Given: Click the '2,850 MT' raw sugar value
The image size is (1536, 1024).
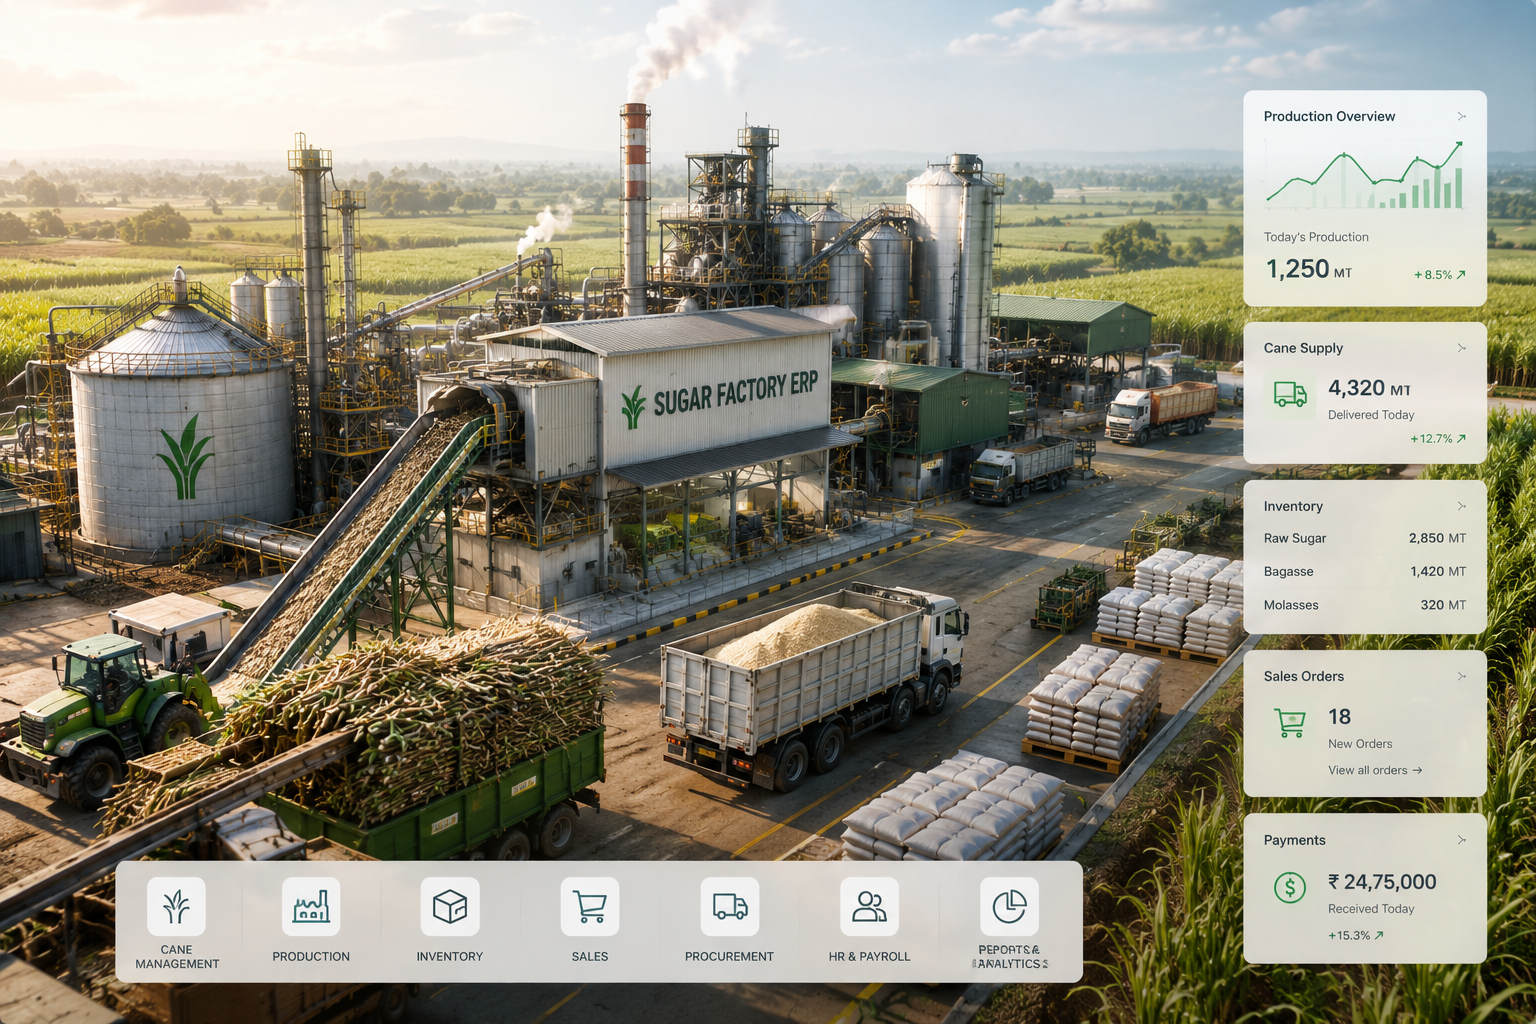Looking at the screenshot, I should 1437,538.
